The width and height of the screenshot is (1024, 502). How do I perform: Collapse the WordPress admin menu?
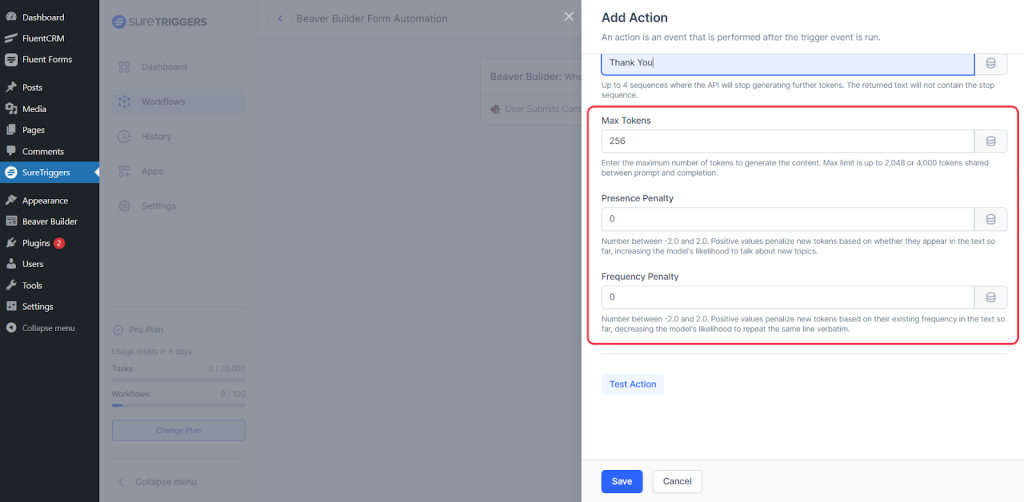click(x=48, y=328)
